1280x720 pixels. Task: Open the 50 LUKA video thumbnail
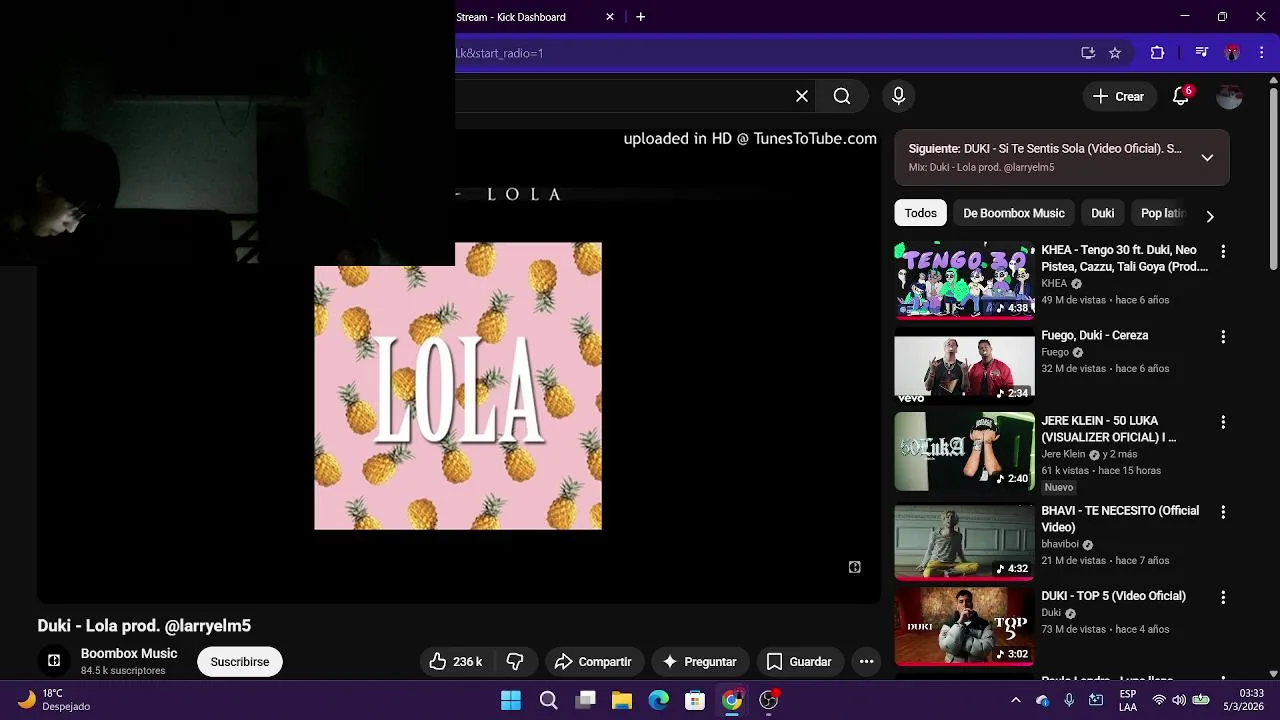click(964, 452)
